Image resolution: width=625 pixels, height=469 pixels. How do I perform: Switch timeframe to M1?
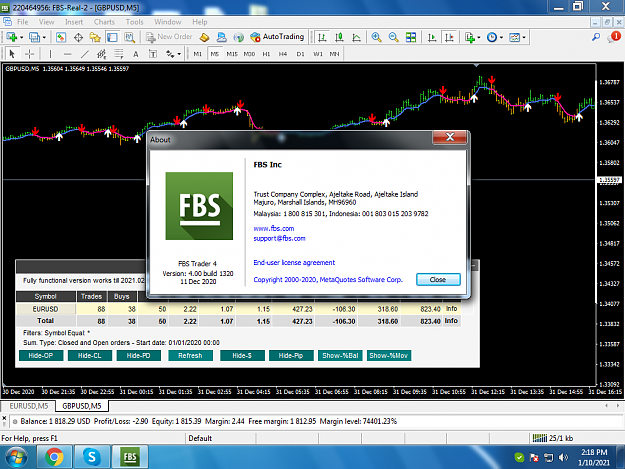198,54
